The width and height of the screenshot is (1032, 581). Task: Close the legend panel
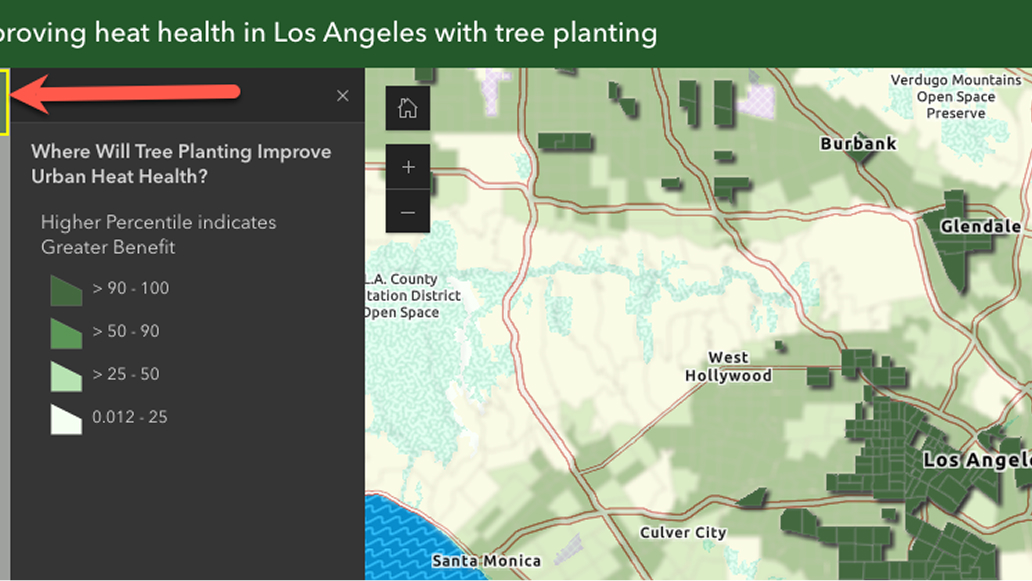tap(343, 96)
